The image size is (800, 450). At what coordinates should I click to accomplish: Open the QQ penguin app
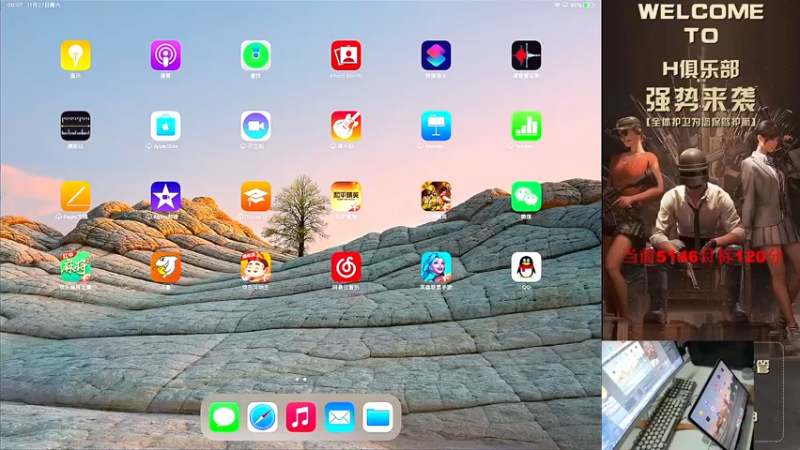coord(526,266)
